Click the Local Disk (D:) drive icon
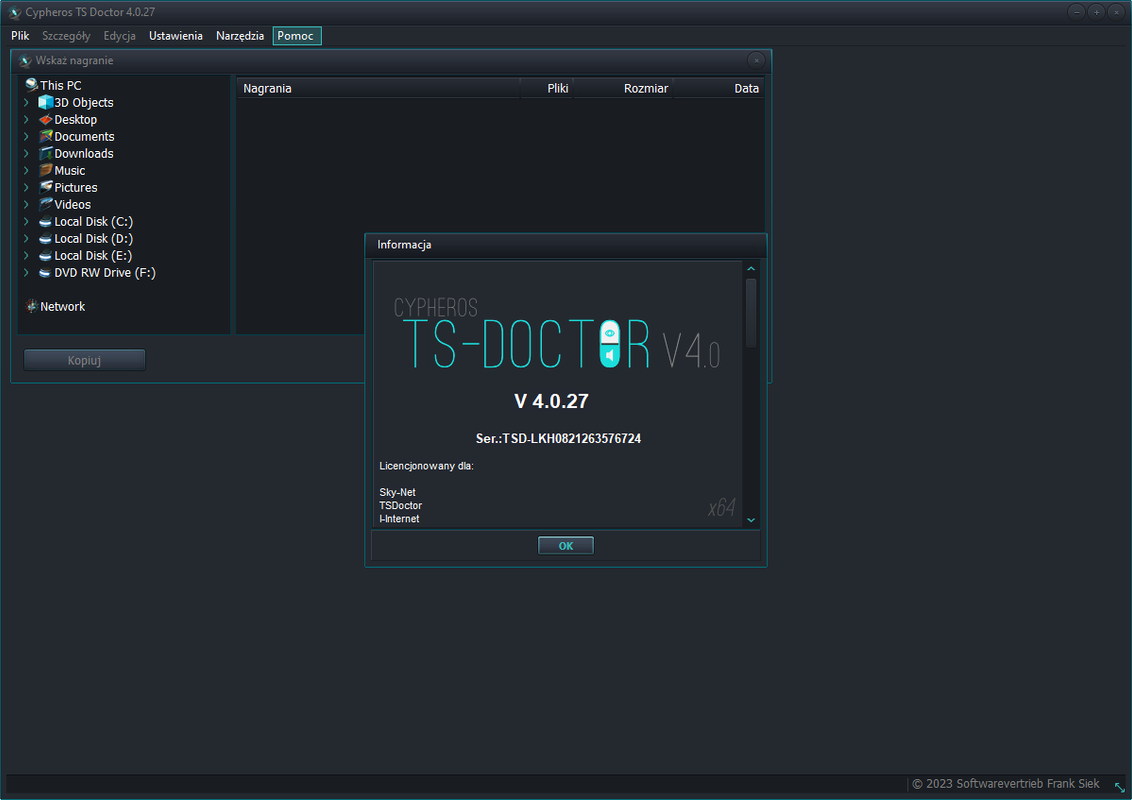The height and width of the screenshot is (800, 1132). (45, 239)
